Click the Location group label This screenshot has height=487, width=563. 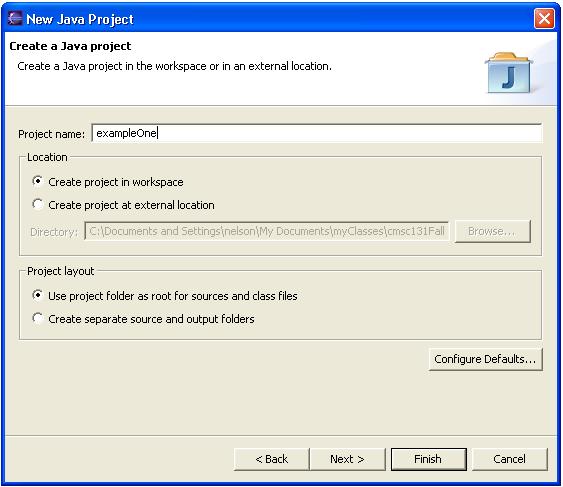[47, 157]
